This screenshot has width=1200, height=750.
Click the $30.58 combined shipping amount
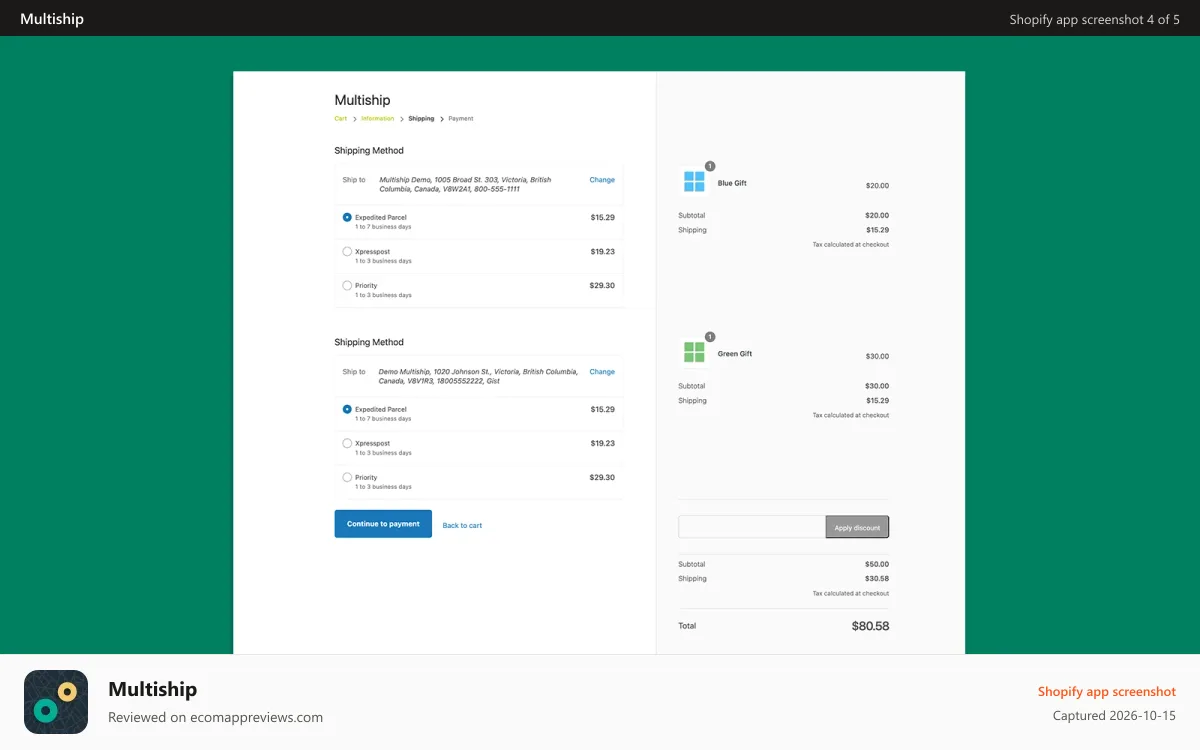(x=877, y=578)
